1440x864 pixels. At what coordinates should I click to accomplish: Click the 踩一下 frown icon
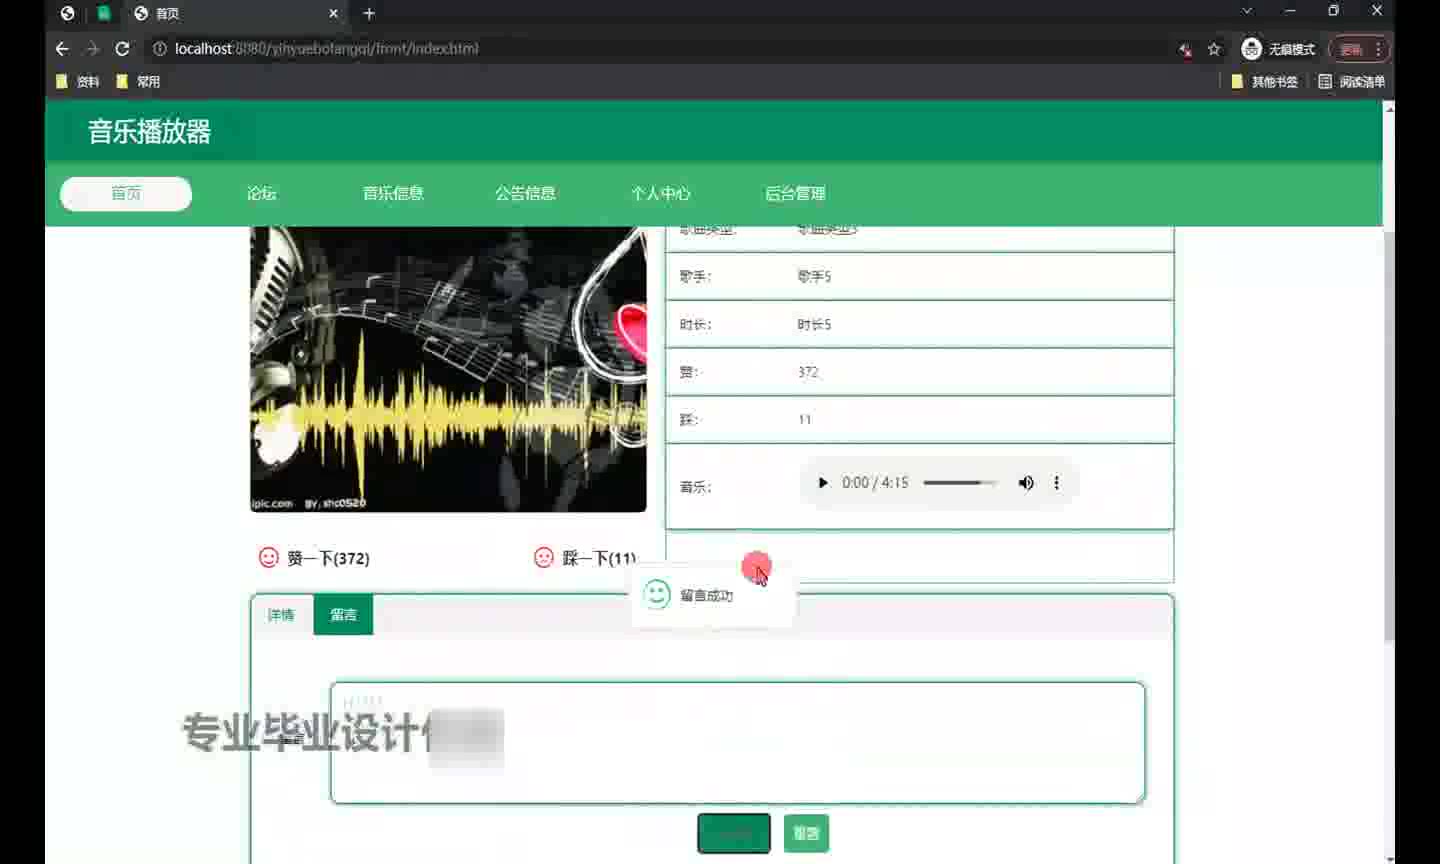pyautogui.click(x=544, y=557)
